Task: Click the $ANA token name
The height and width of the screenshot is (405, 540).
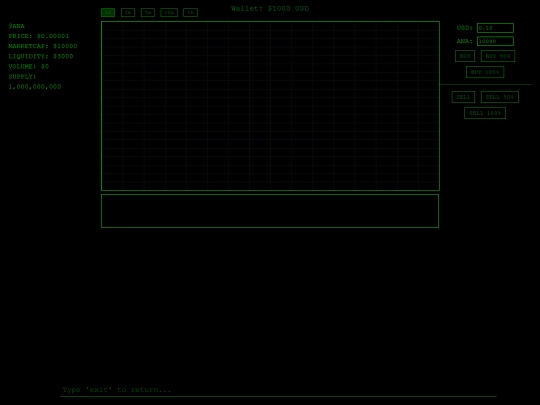Action: click(17, 26)
